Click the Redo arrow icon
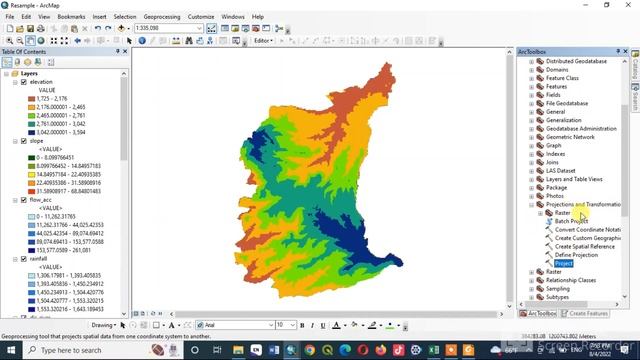640x360 pixels. click(108, 29)
